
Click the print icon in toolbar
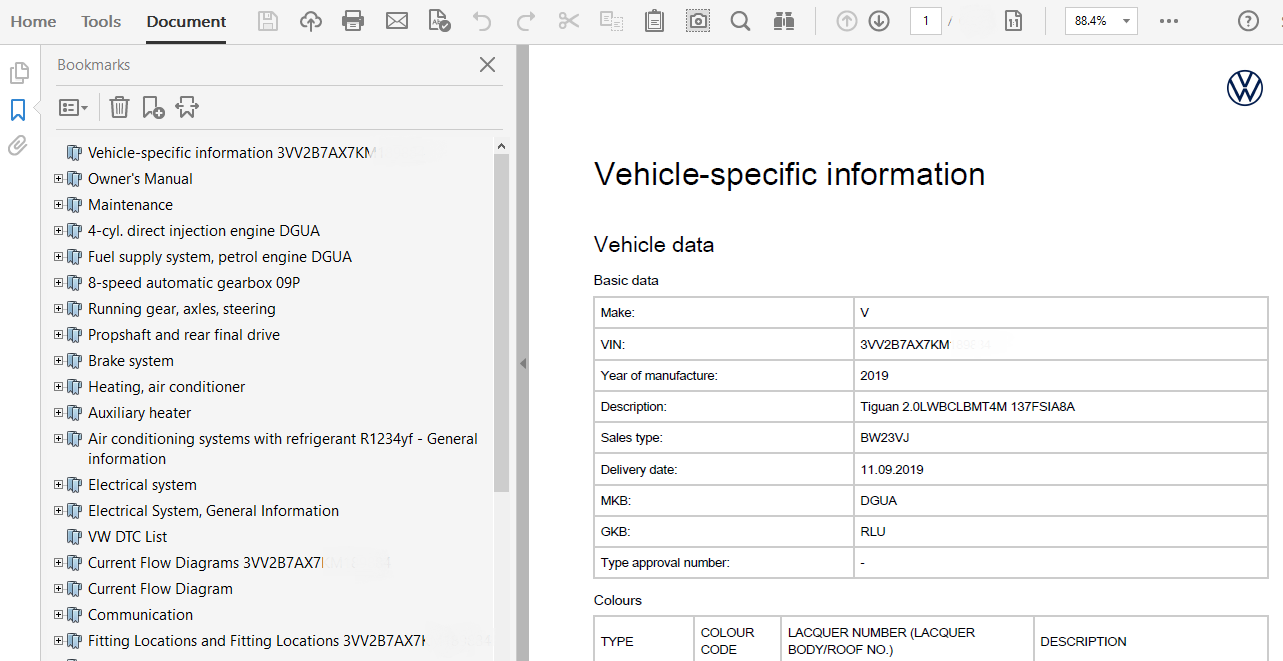353,21
